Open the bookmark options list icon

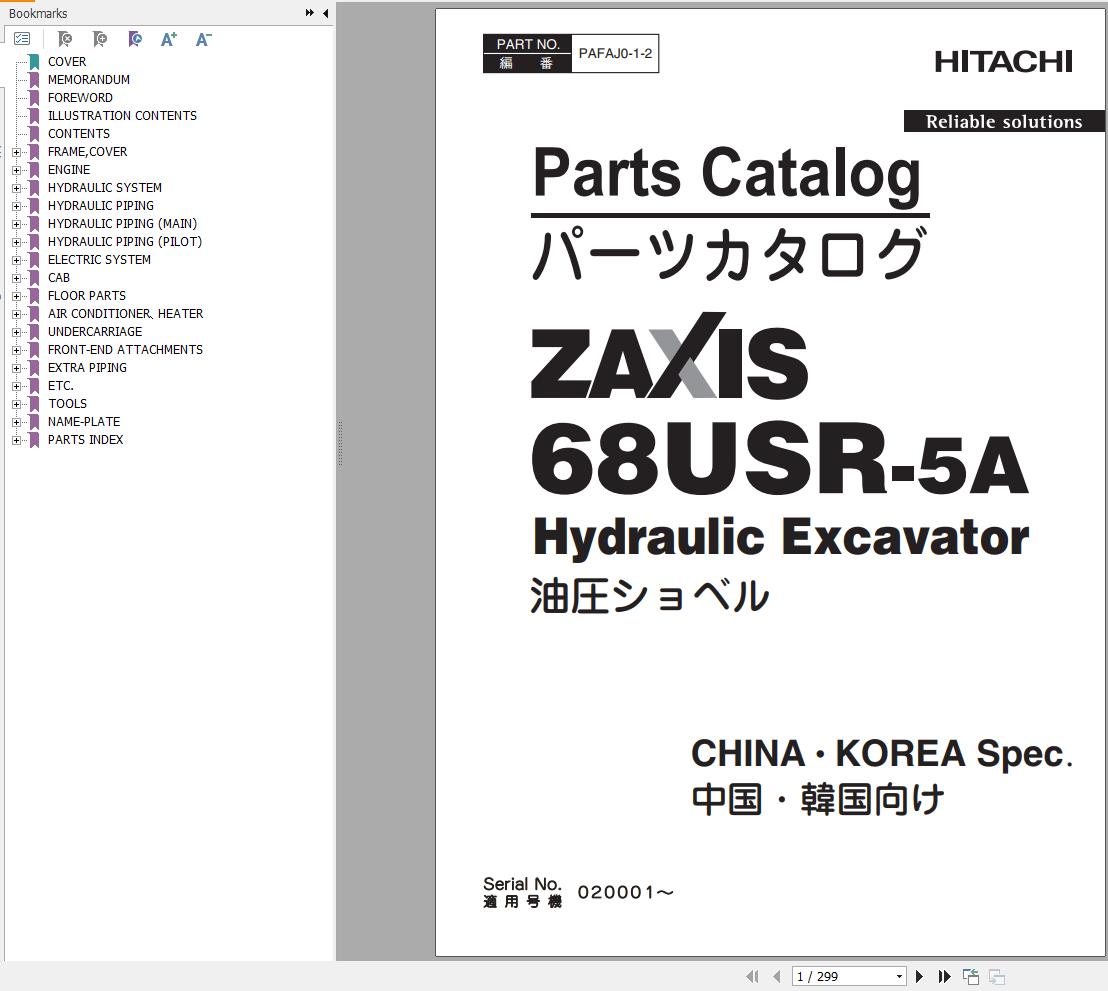click(22, 39)
